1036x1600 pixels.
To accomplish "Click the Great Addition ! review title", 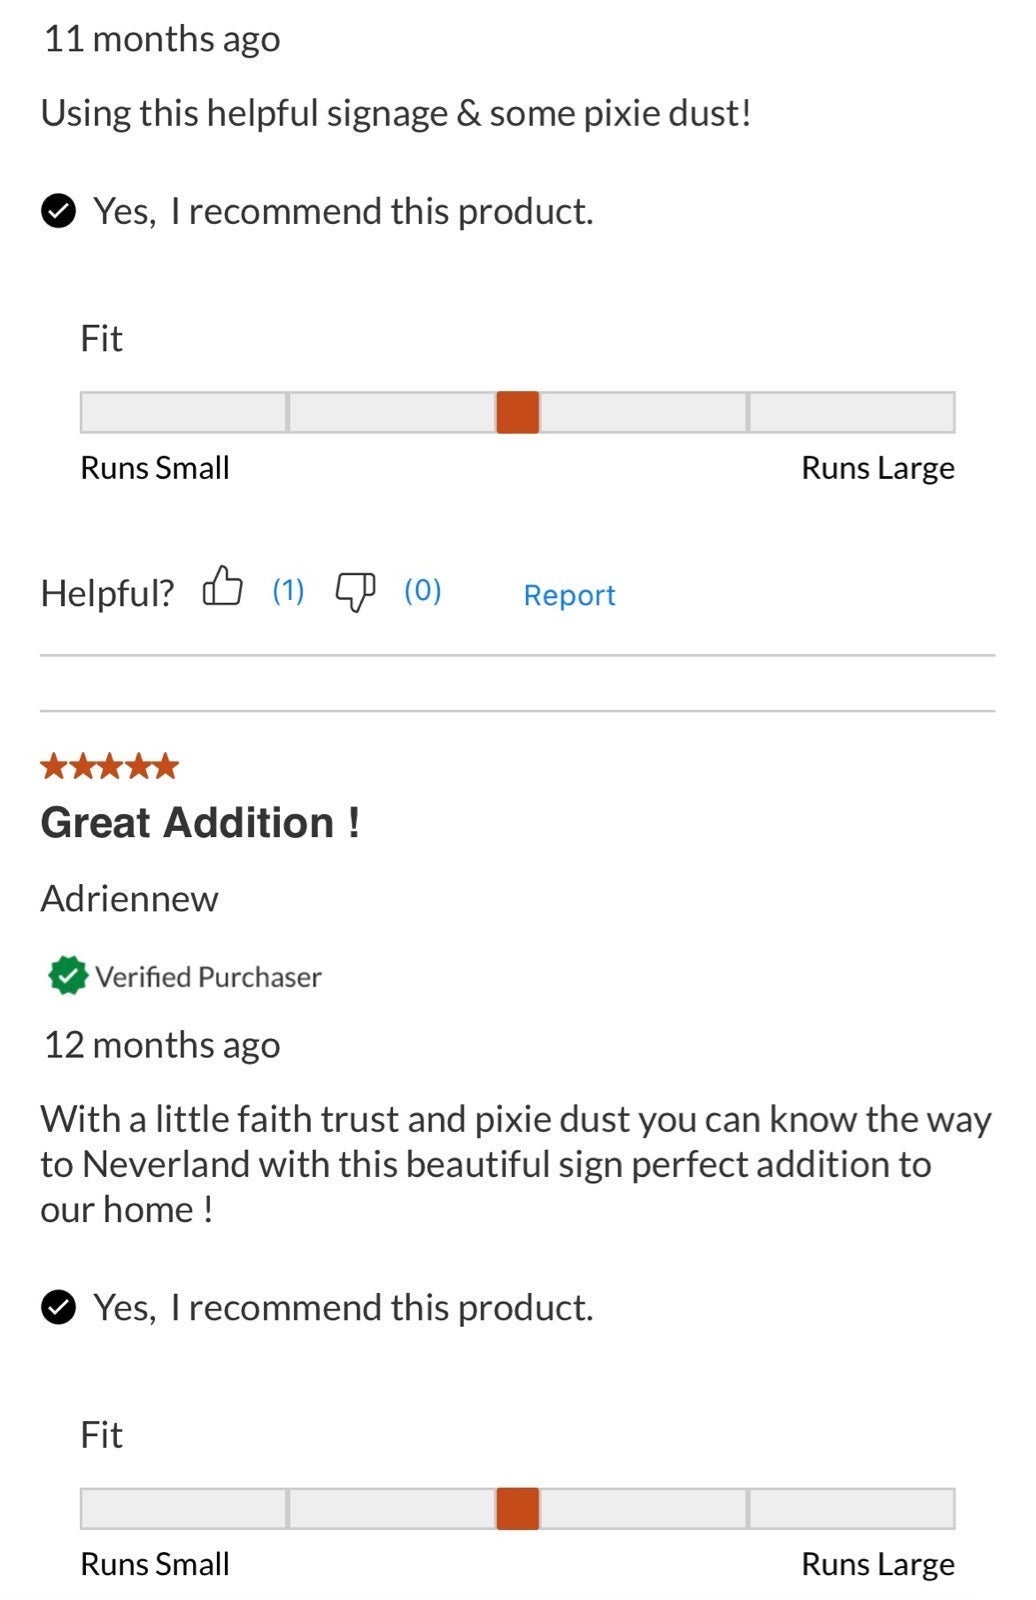I will pos(200,823).
